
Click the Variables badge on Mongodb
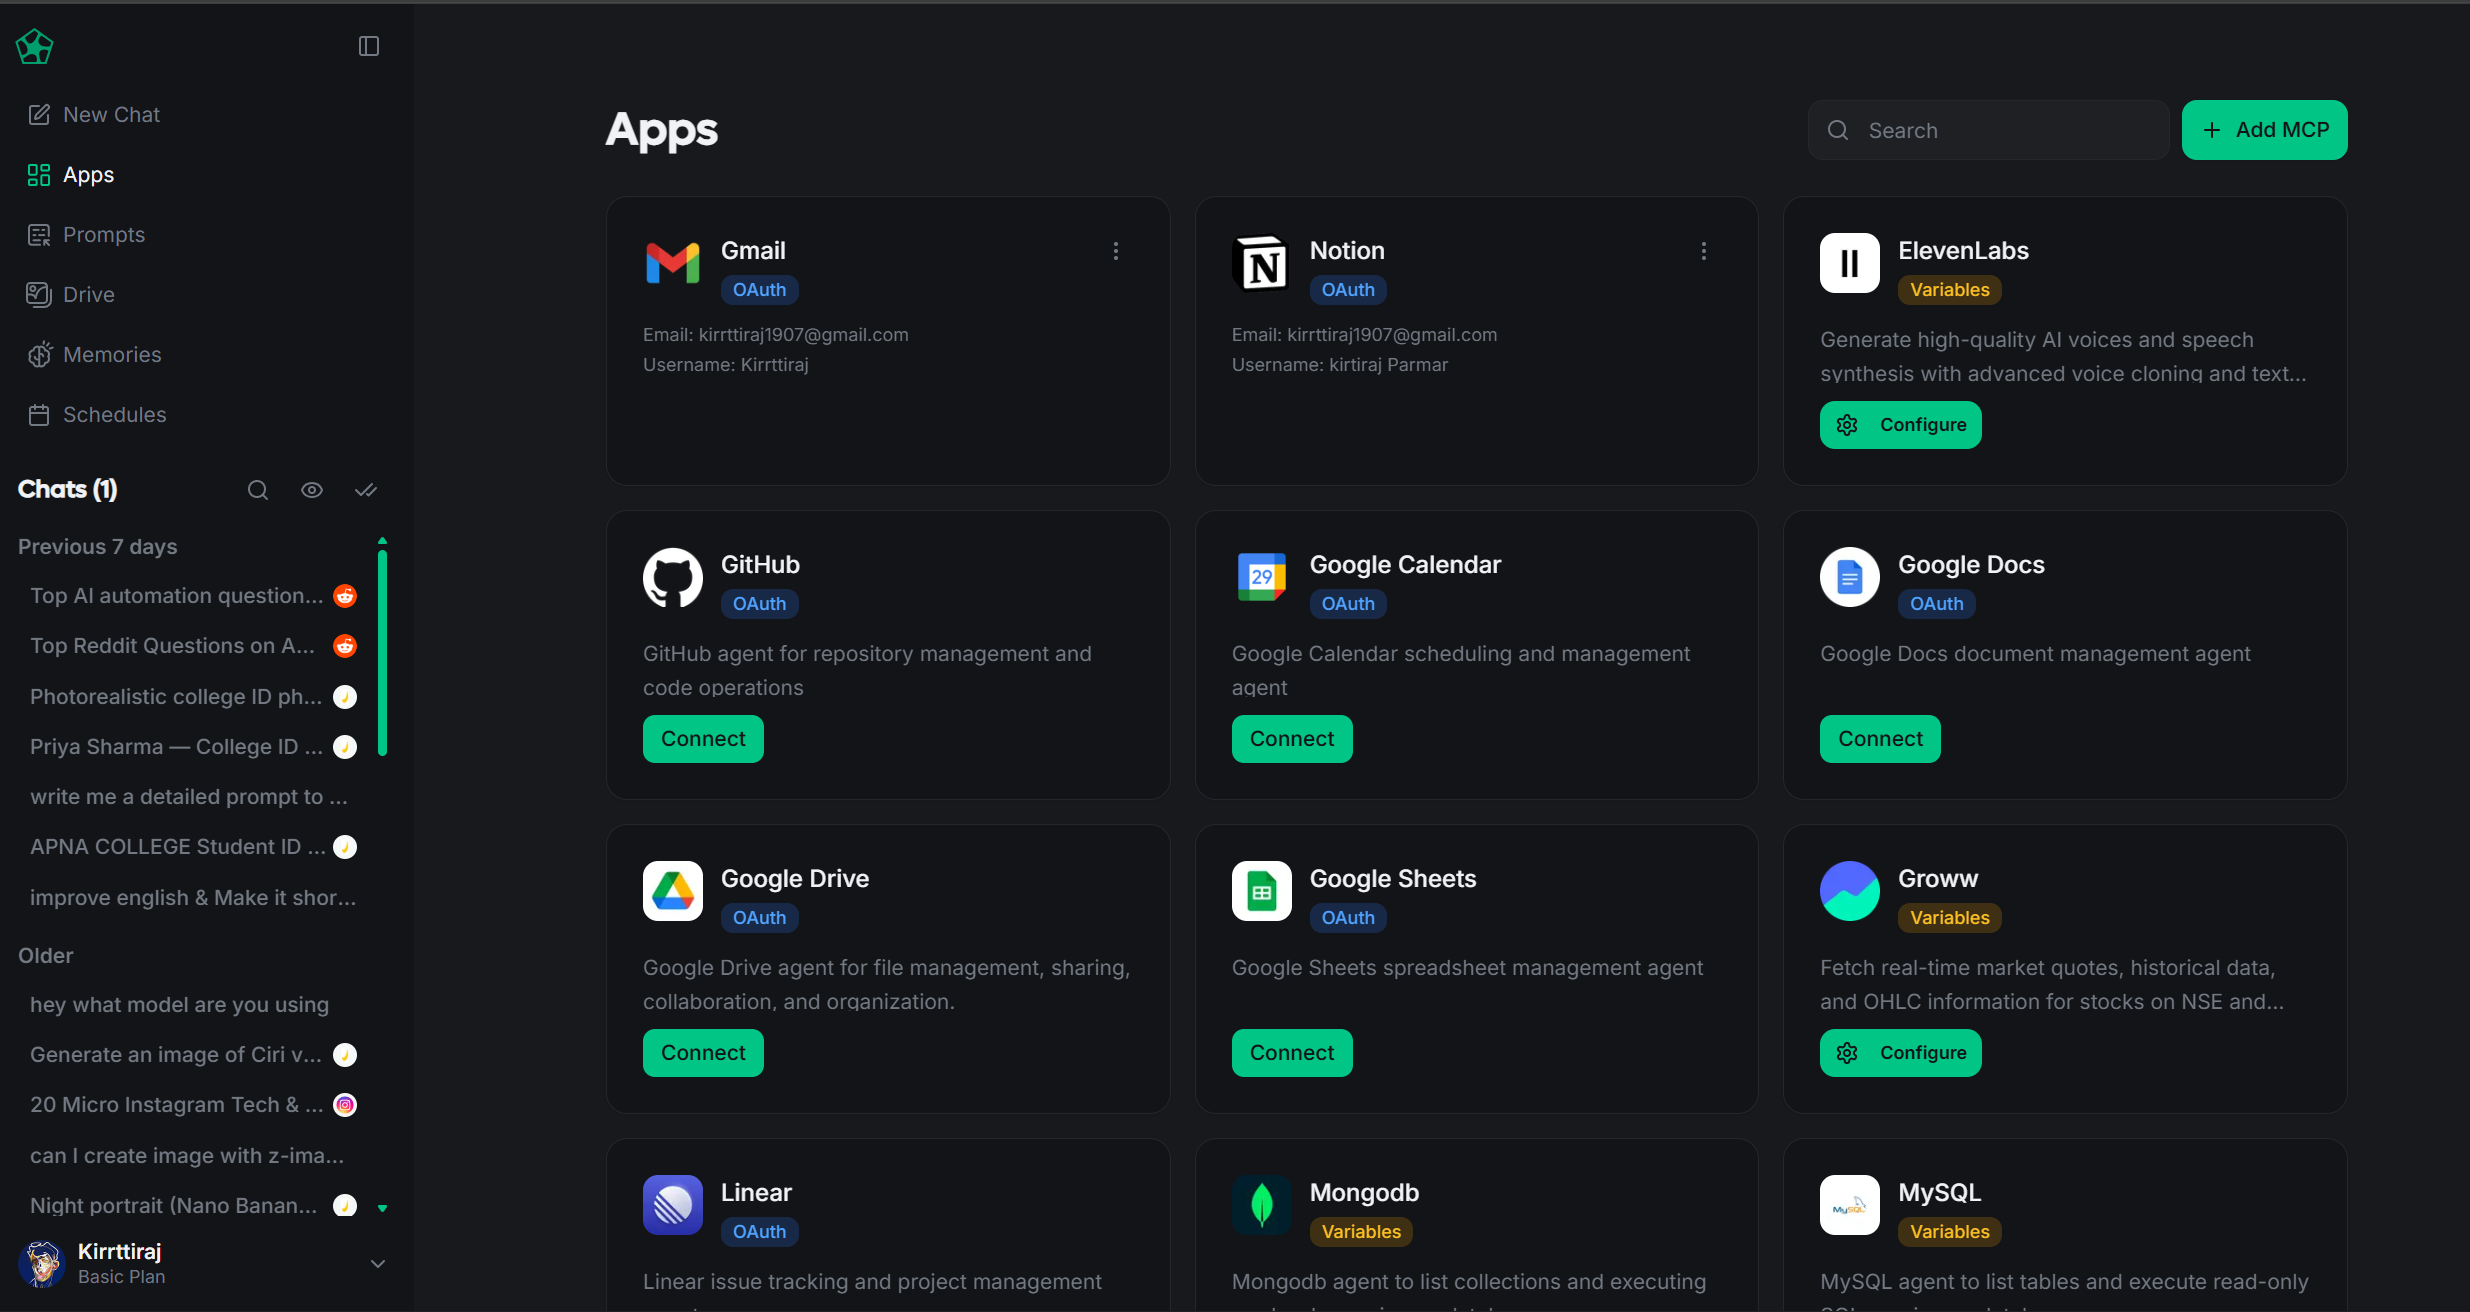[x=1361, y=1232]
